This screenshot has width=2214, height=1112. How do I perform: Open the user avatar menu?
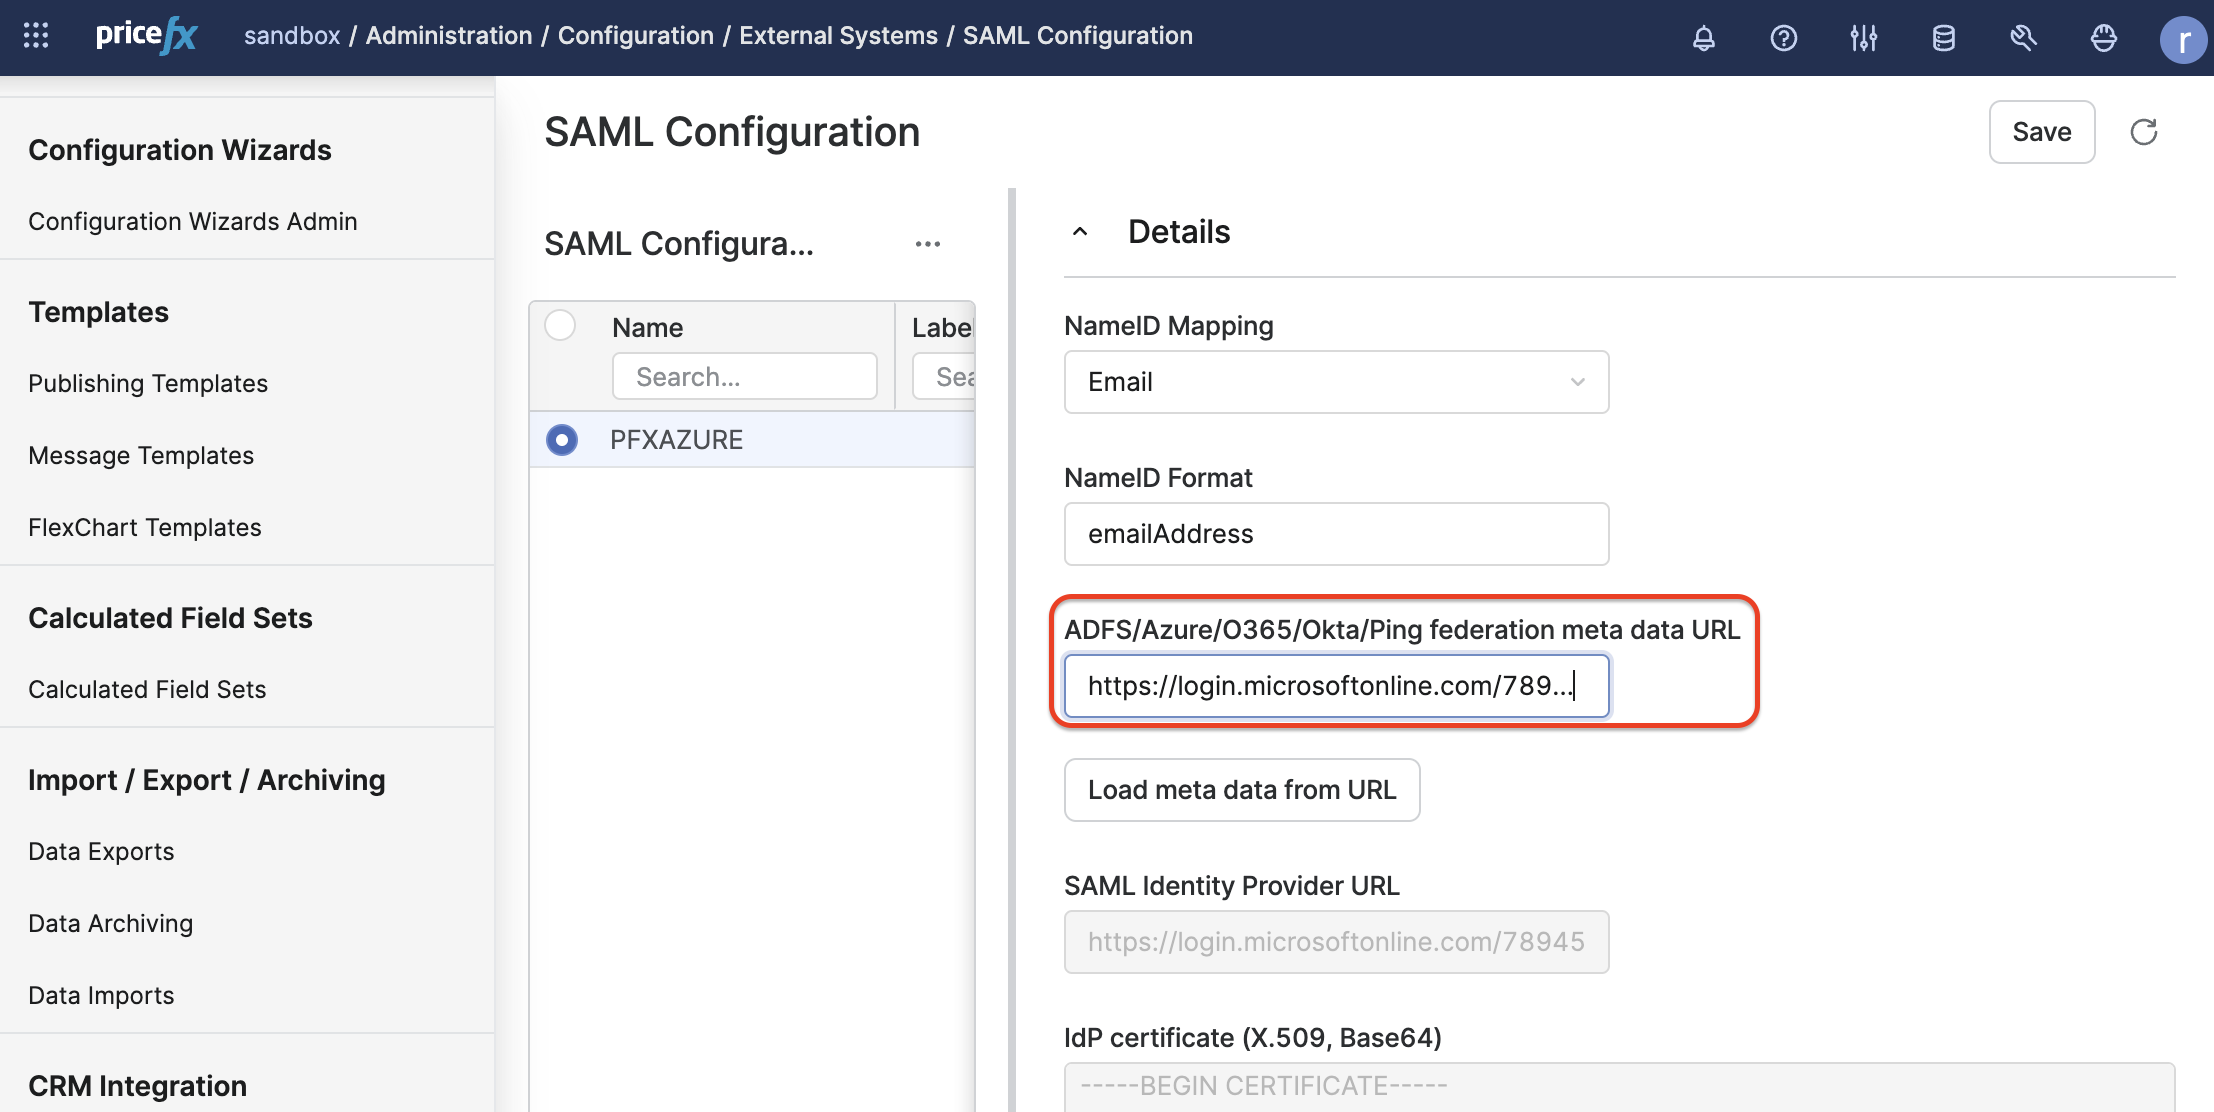pos(2183,40)
